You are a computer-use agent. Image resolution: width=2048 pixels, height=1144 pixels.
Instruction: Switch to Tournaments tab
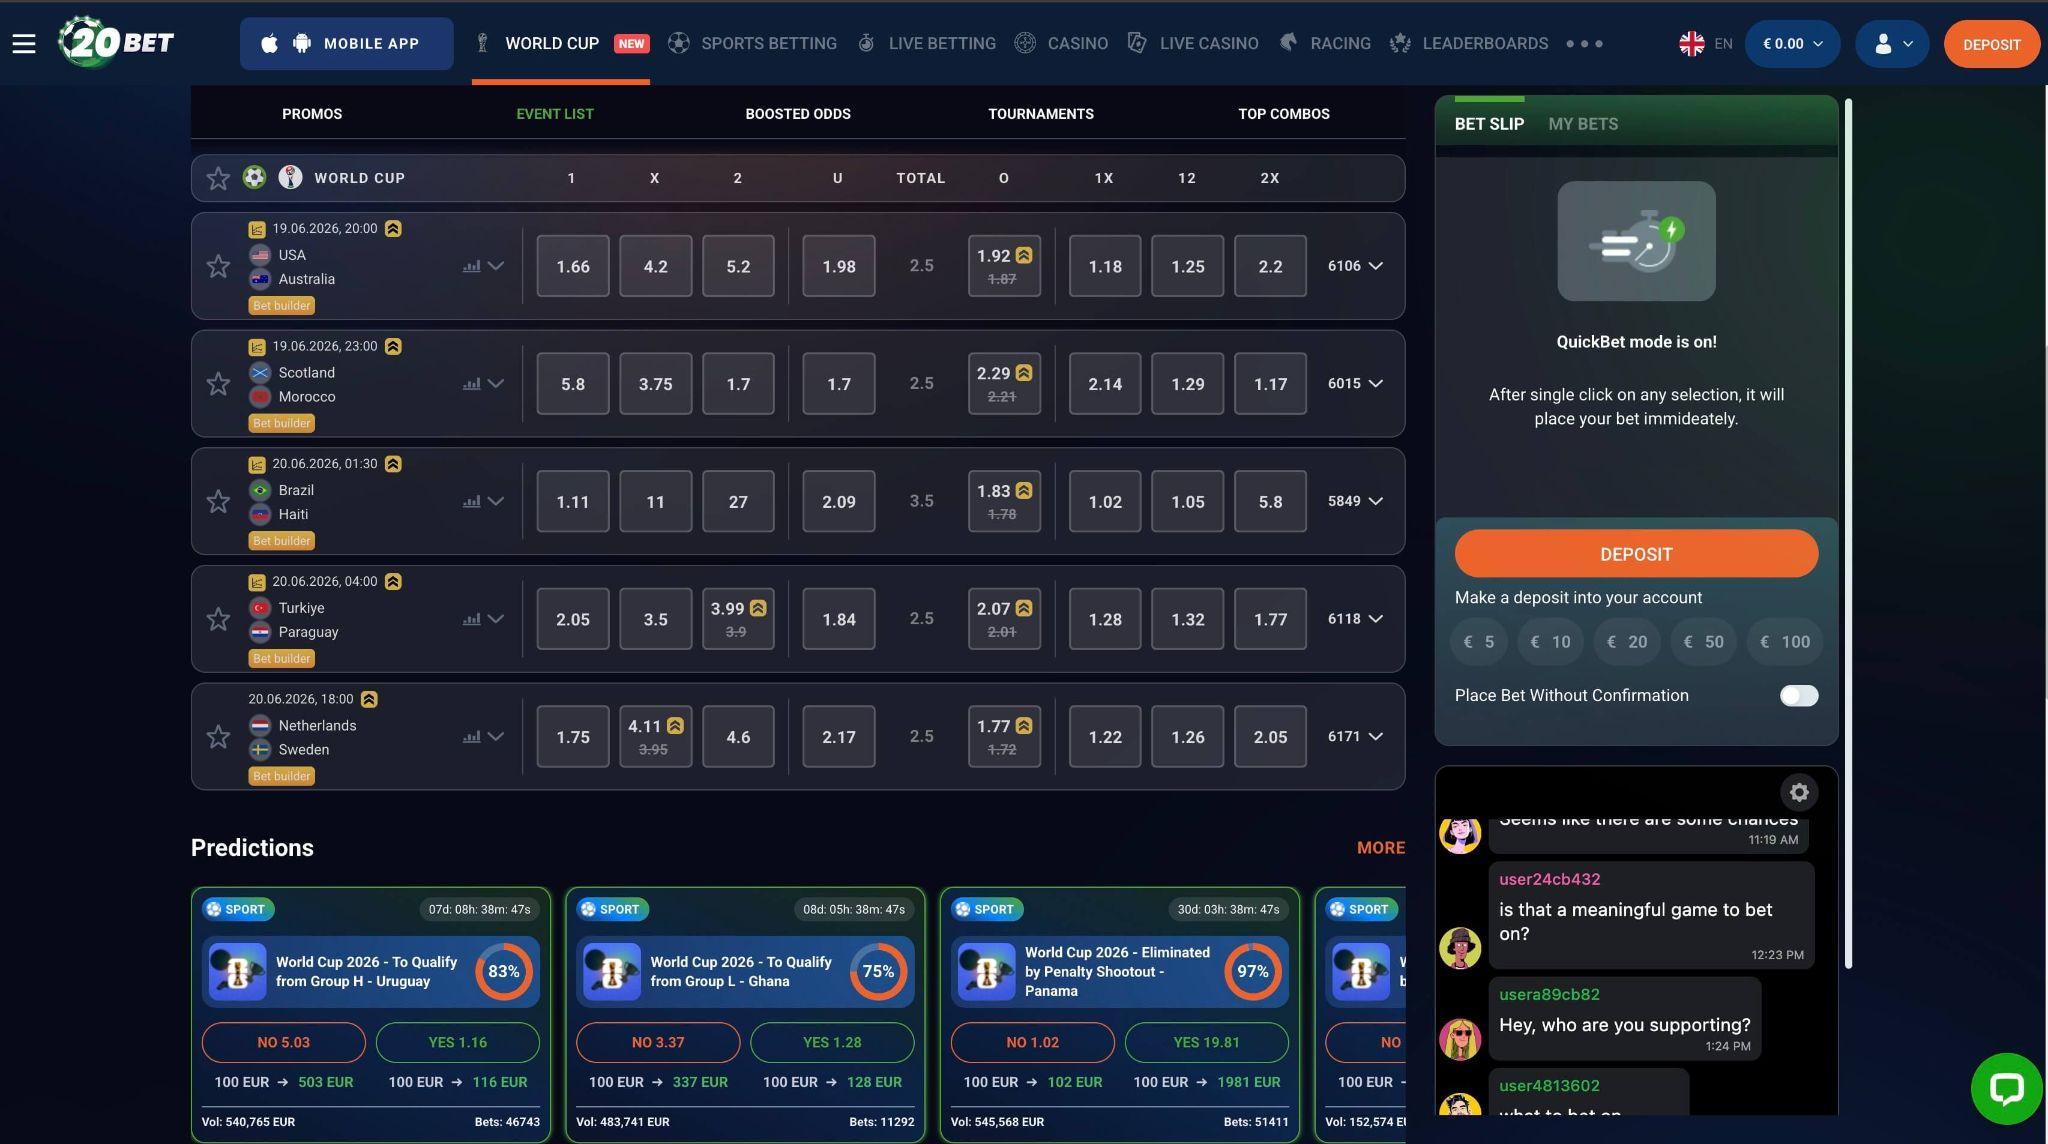[x=1041, y=114]
